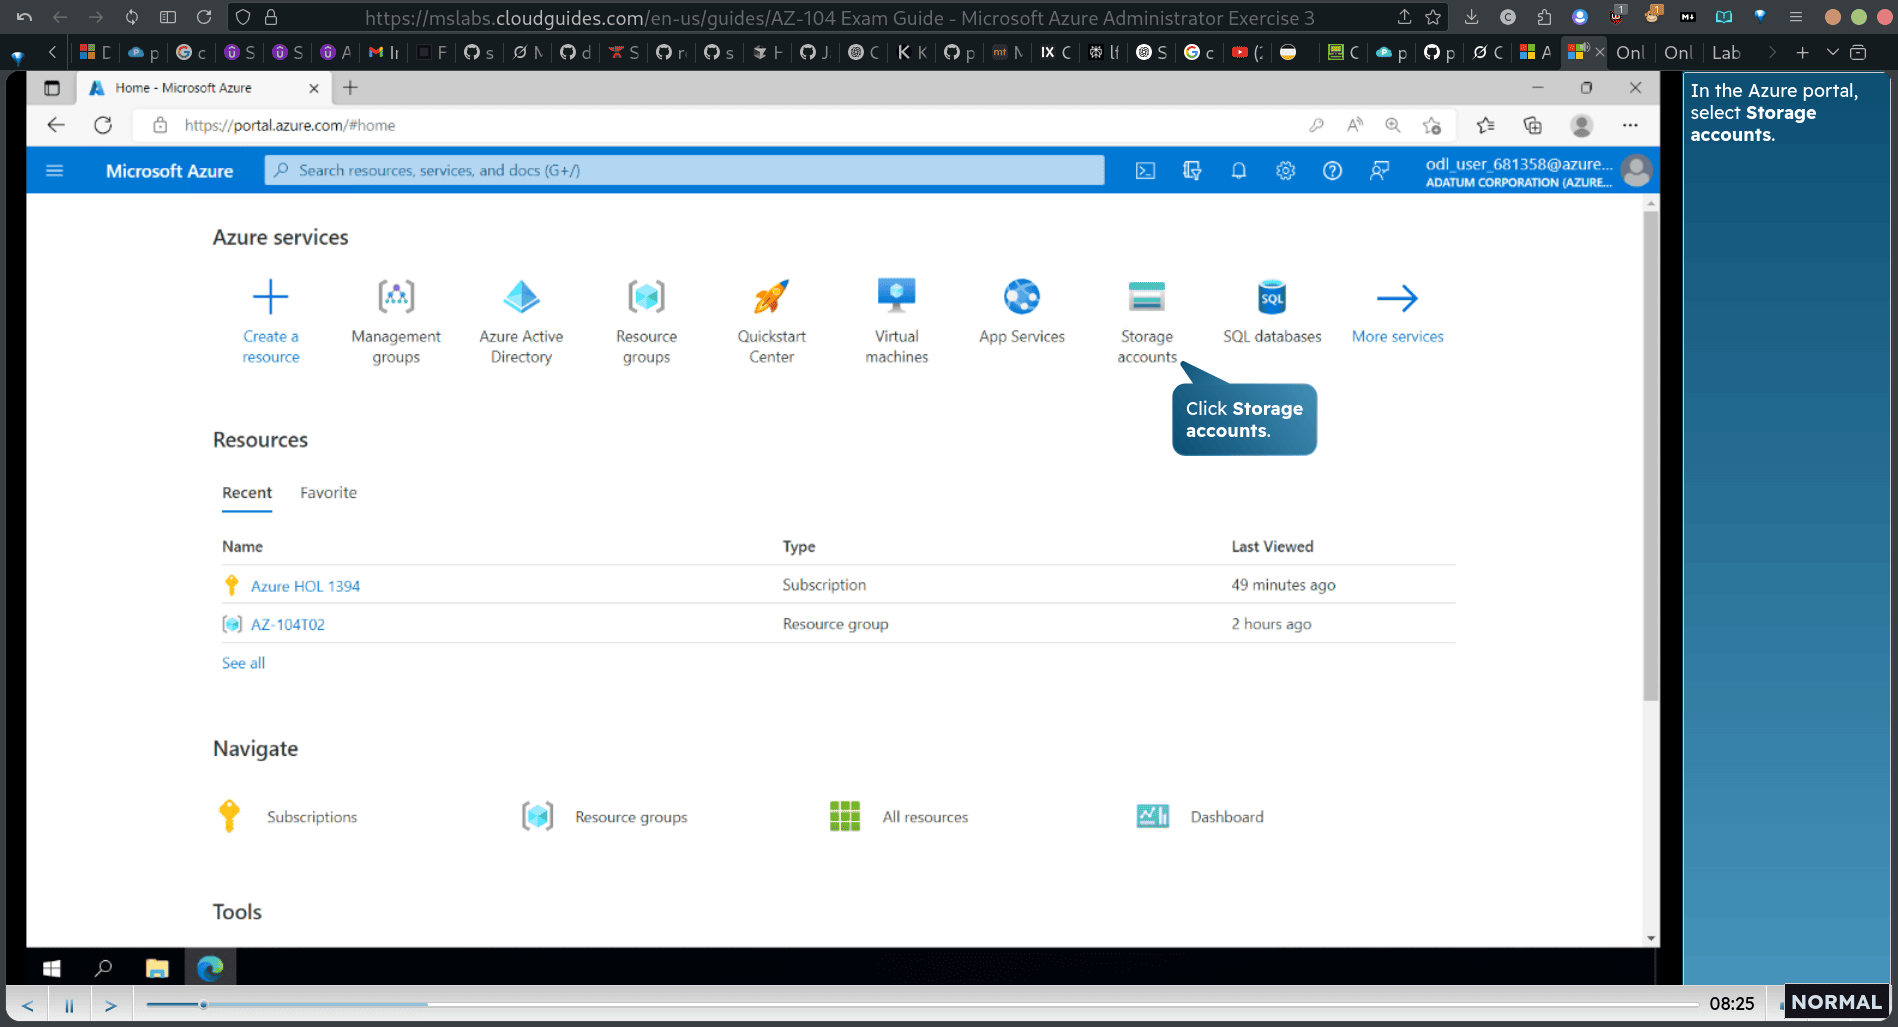Open the Azure portal hamburger menu
Screen dimensions: 1898x1027
(55, 171)
